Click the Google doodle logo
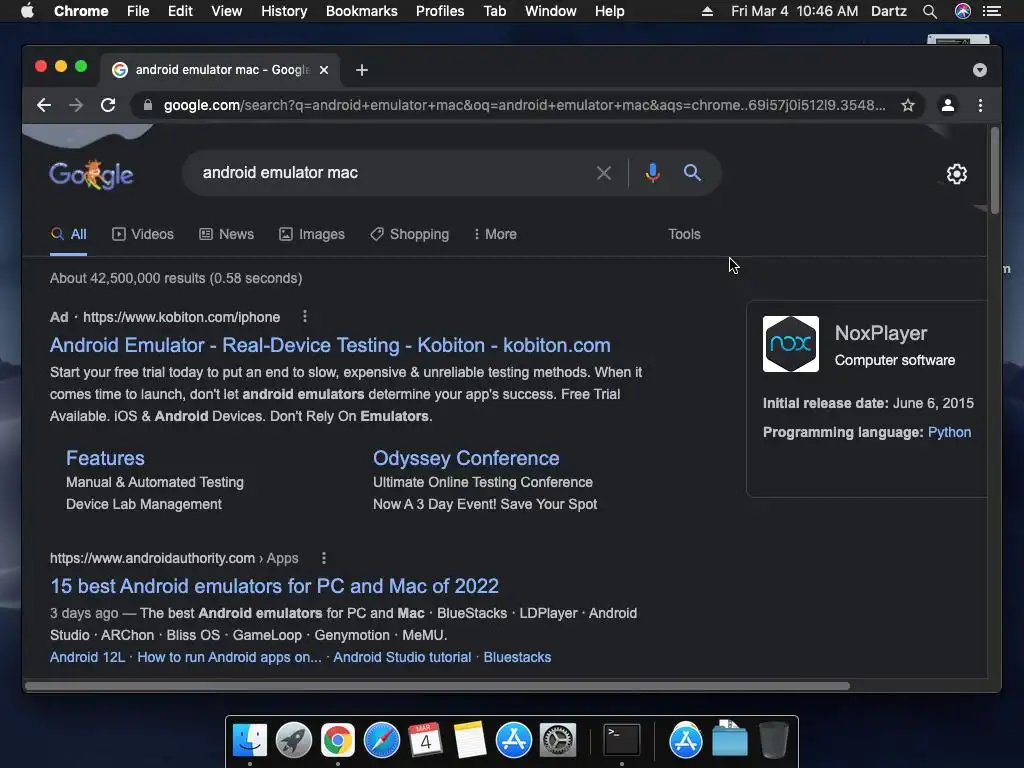 pyautogui.click(x=91, y=174)
